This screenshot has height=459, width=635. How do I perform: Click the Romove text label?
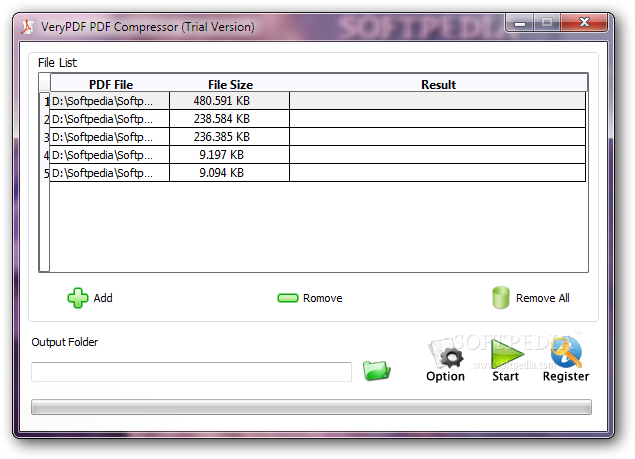[322, 298]
